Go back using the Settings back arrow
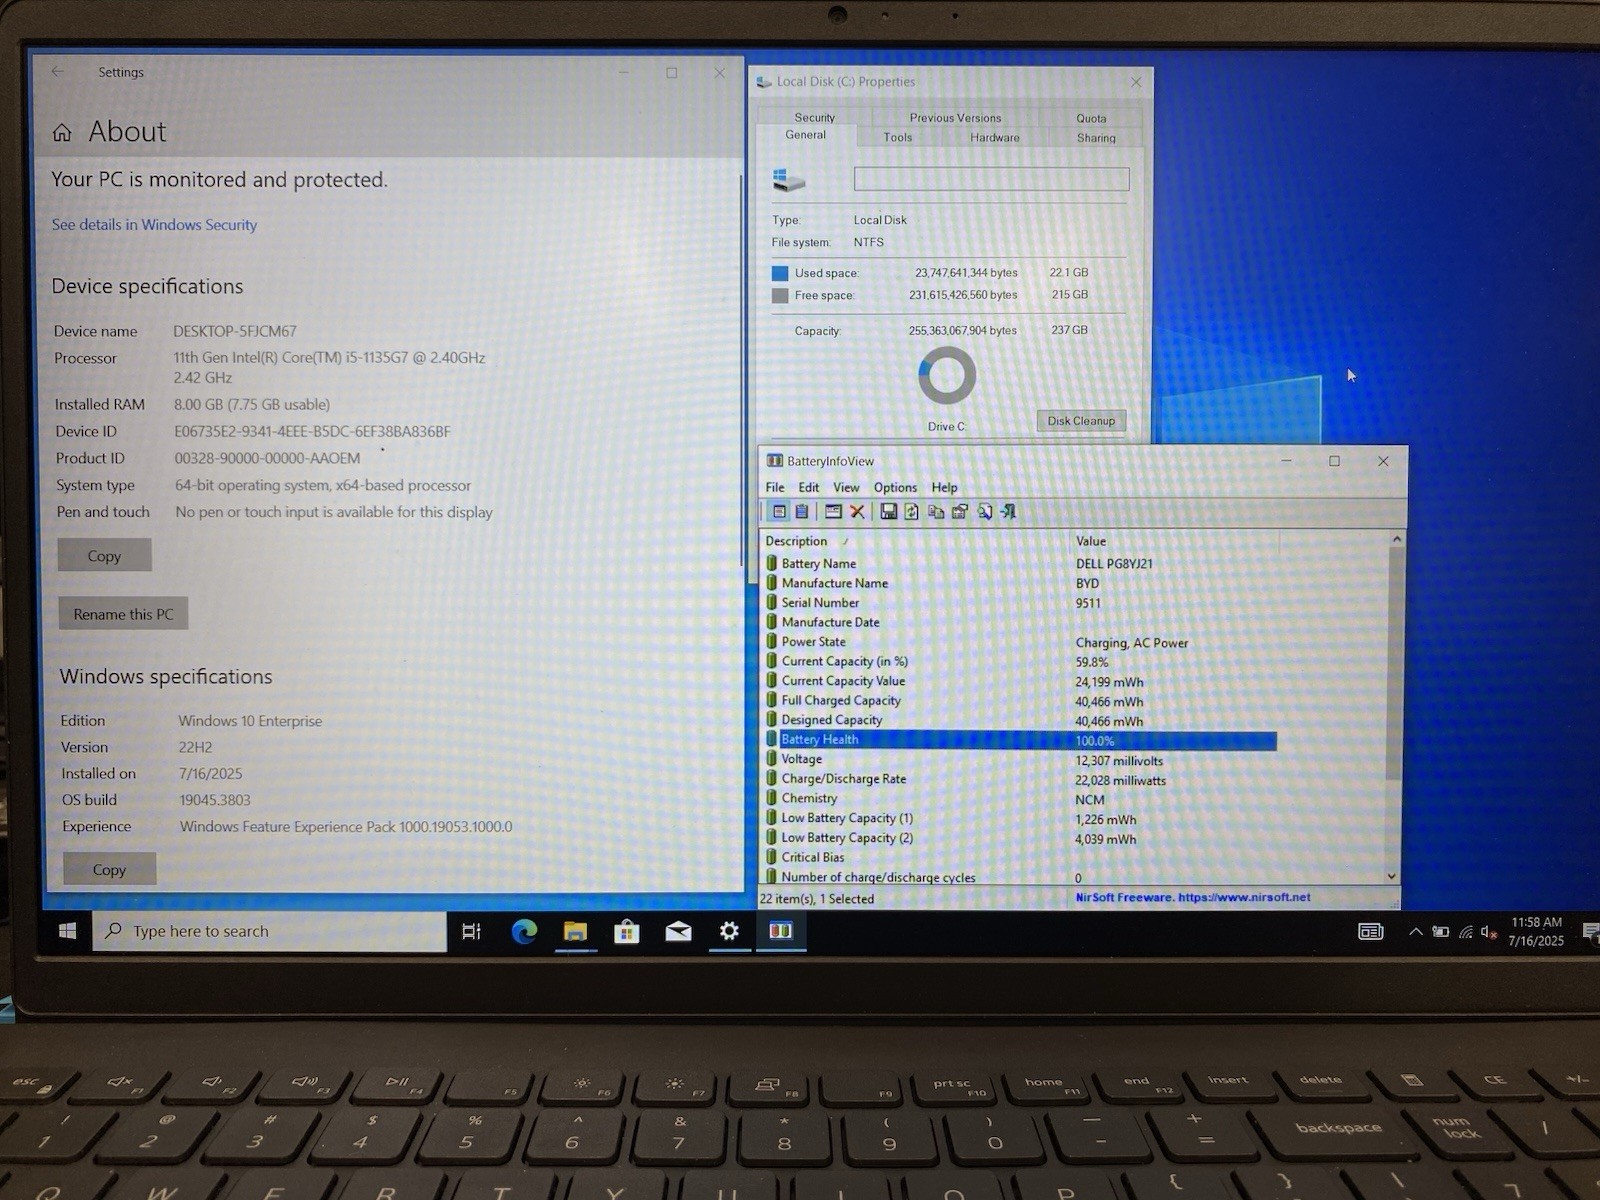The image size is (1600, 1200). [58, 72]
